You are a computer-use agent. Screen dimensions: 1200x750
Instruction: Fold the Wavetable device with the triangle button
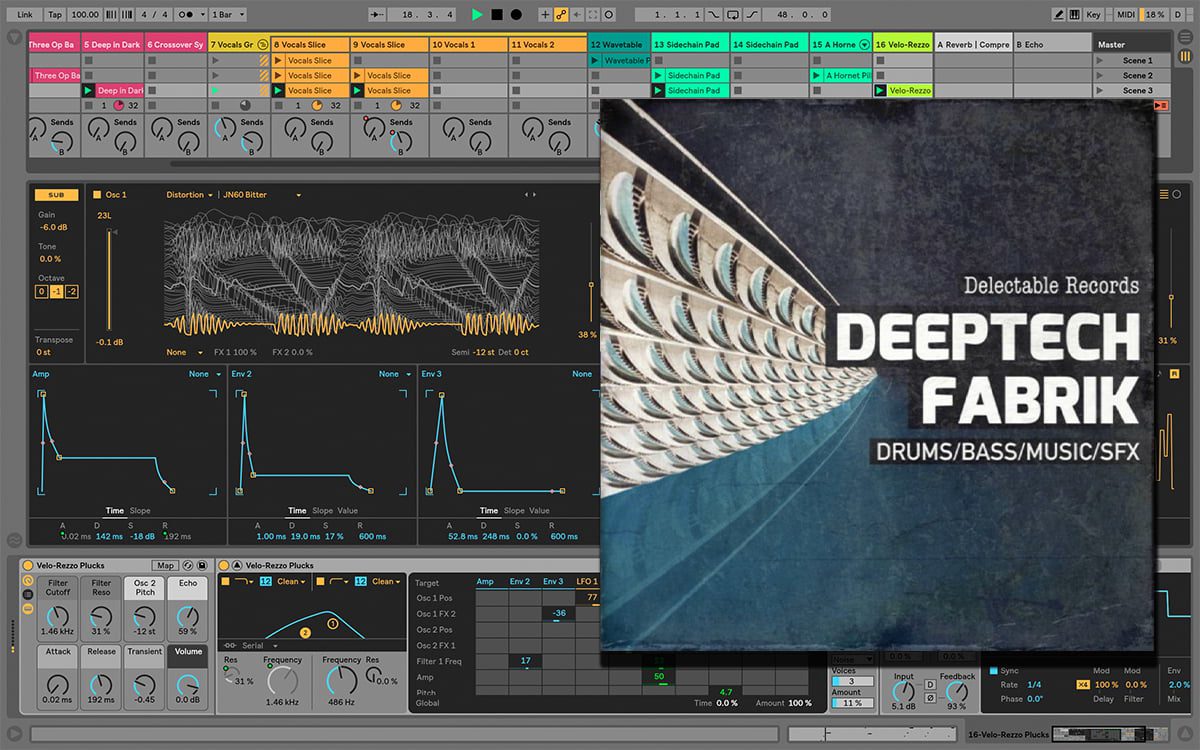point(237,566)
